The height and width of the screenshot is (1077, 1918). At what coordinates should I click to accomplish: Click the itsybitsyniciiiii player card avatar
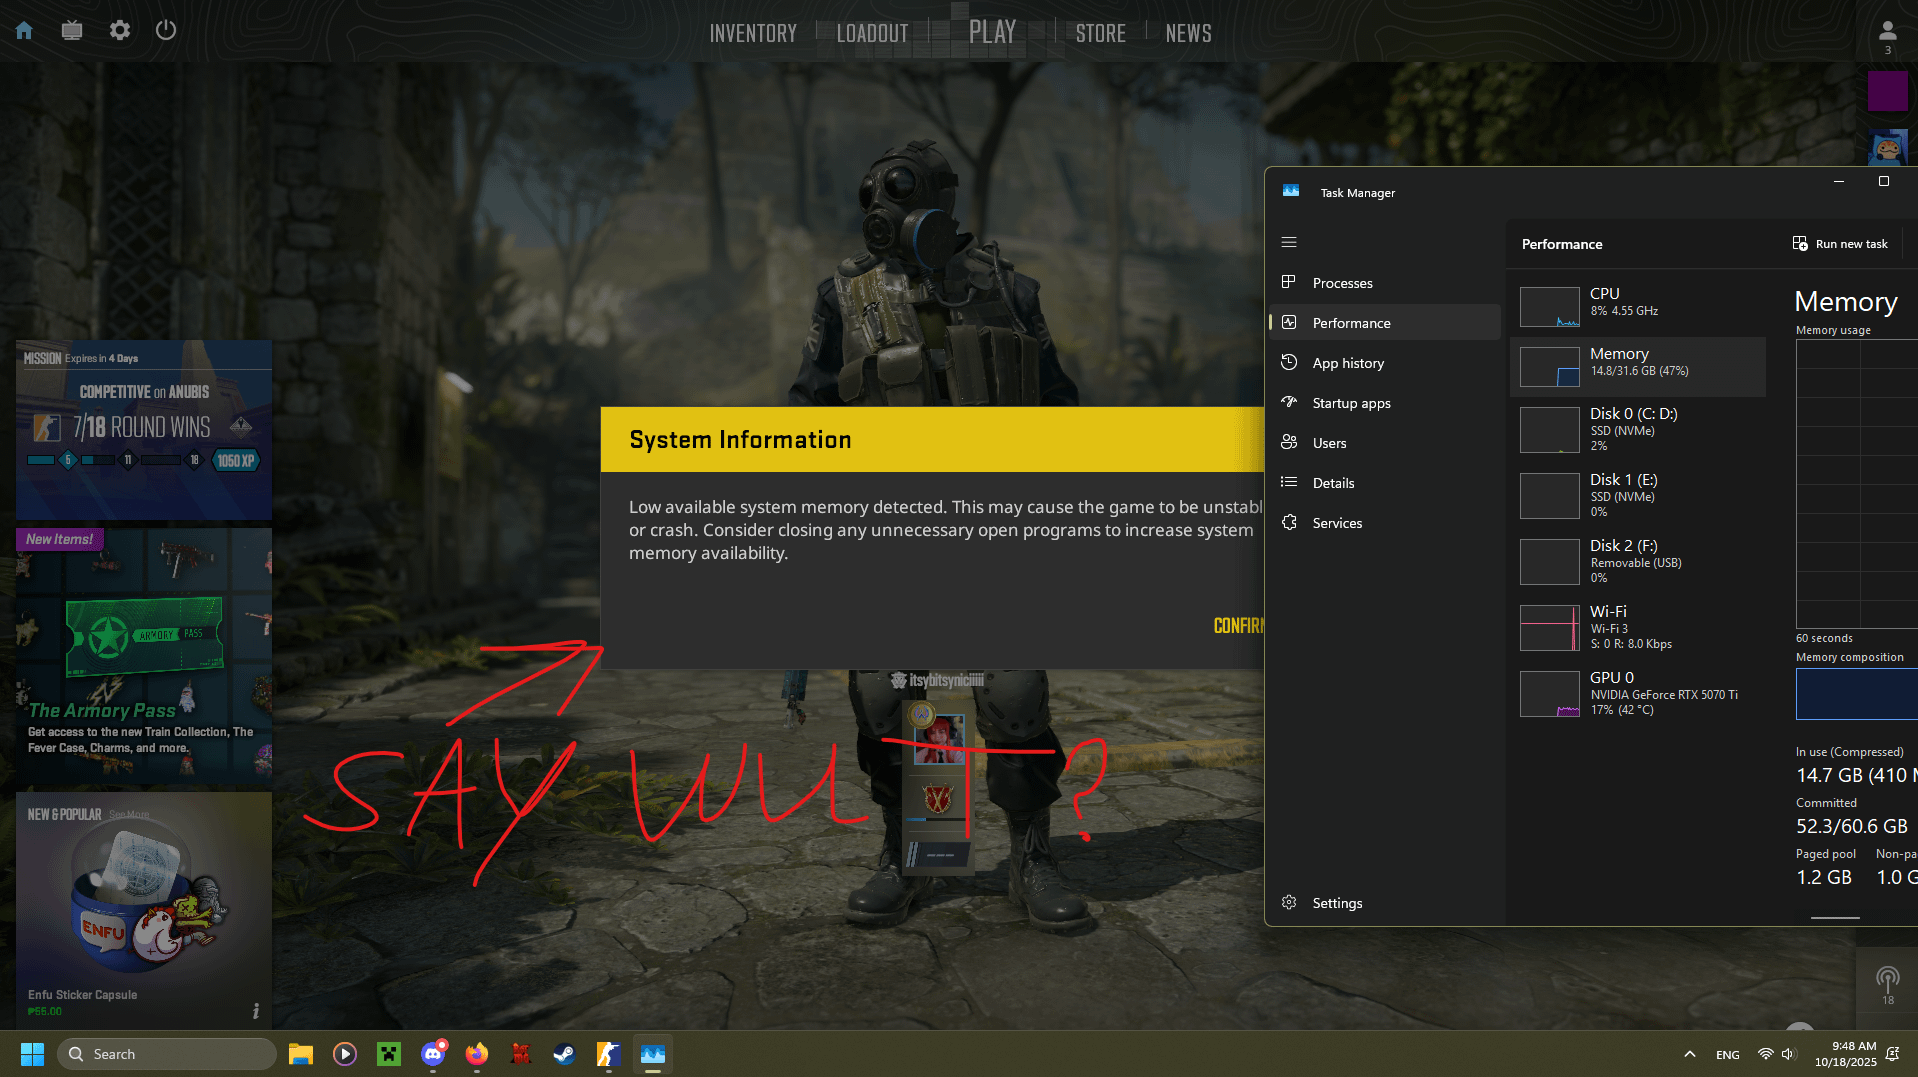[x=939, y=739]
